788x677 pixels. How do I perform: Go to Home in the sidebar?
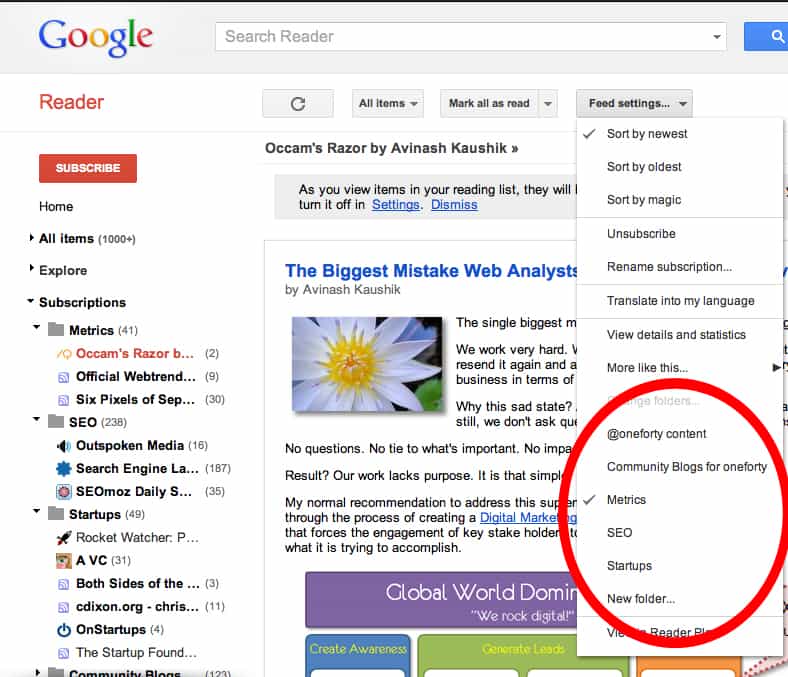[x=56, y=207]
